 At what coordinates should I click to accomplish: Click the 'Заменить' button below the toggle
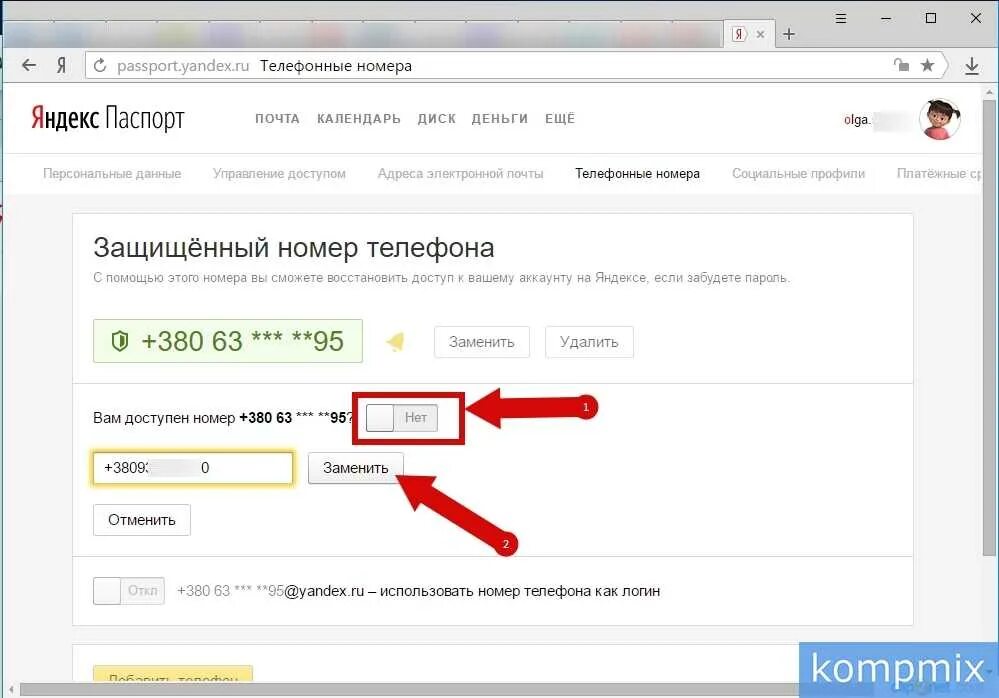[x=356, y=467]
